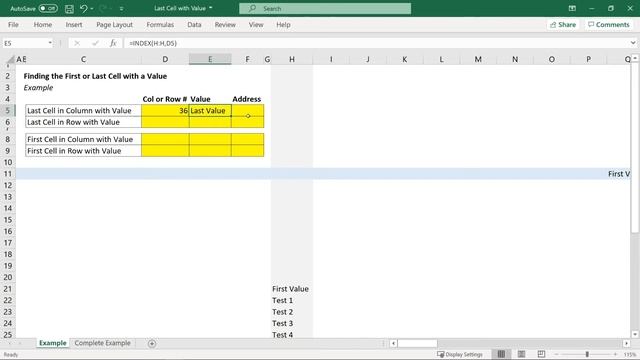Click the Search box in title bar

325,9
